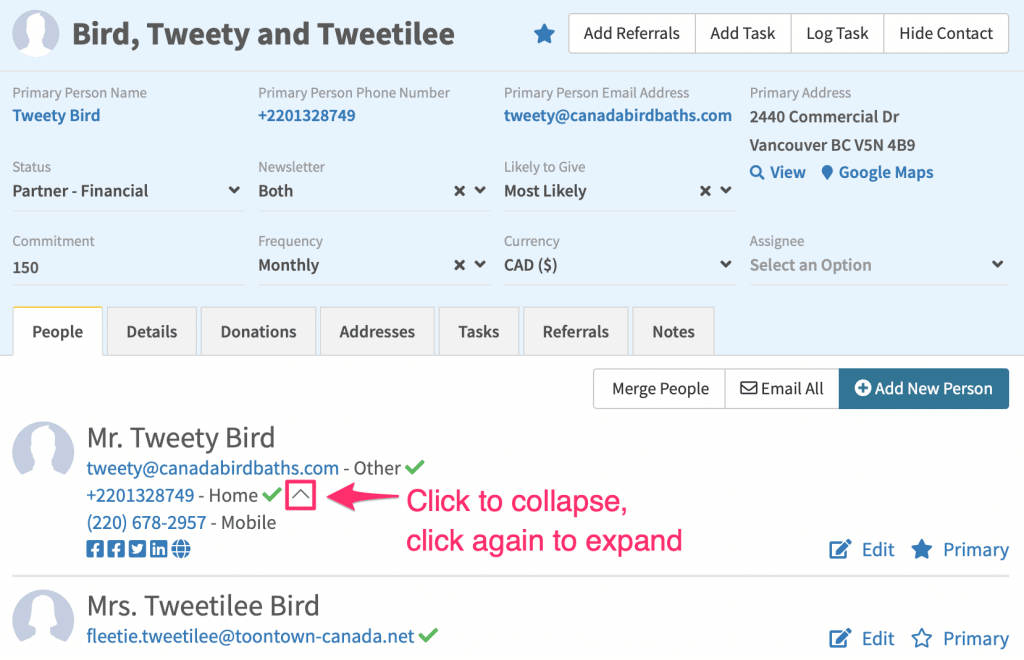1024x660 pixels.
Task: Click the Commitment field showing 150
Action: point(128,268)
